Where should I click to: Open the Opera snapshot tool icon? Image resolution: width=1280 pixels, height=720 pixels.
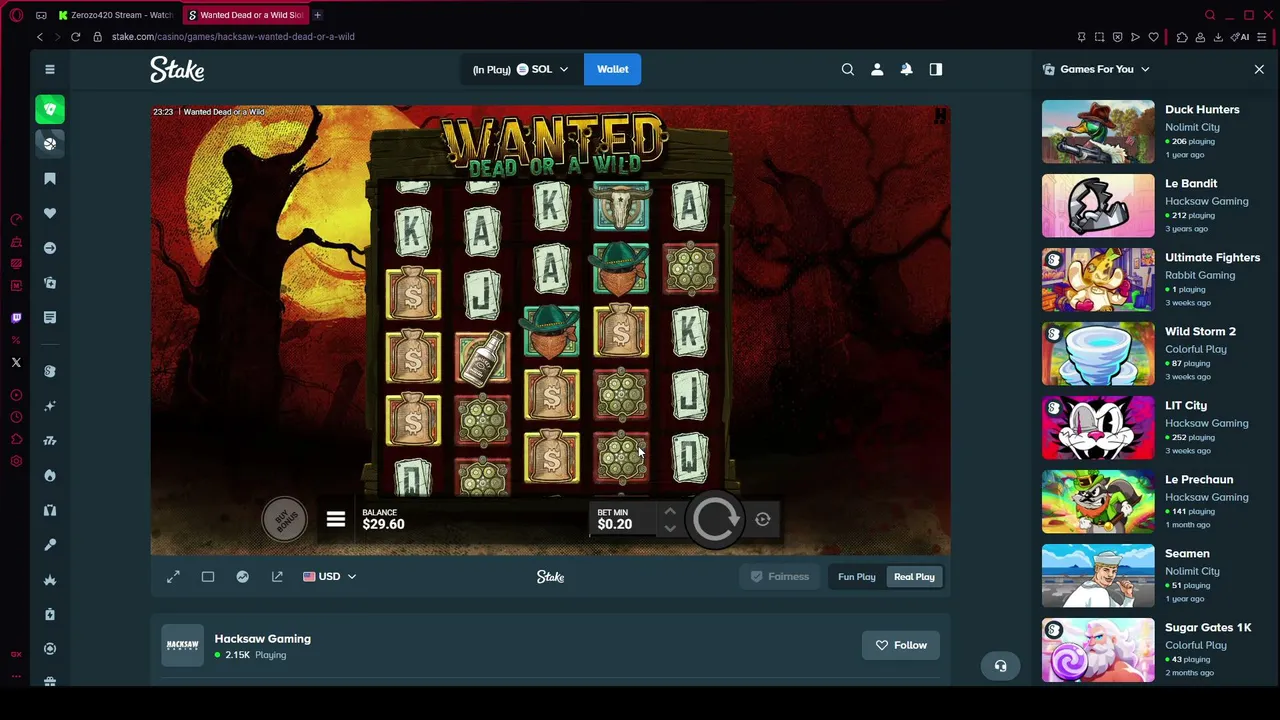1099,37
